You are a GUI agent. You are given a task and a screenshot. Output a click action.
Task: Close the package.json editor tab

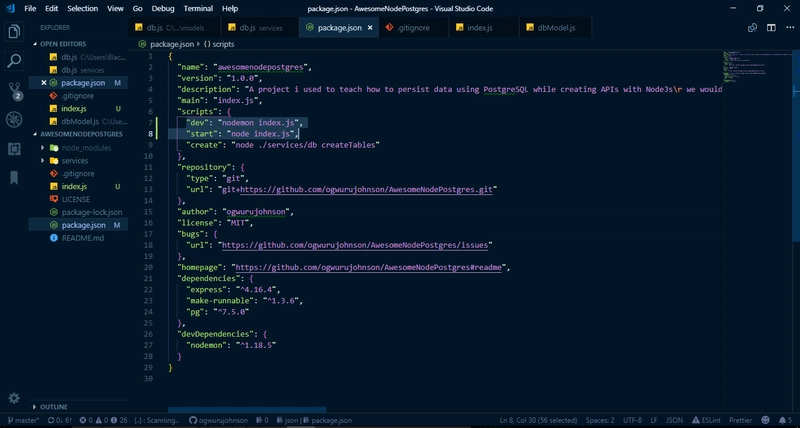pyautogui.click(x=372, y=28)
